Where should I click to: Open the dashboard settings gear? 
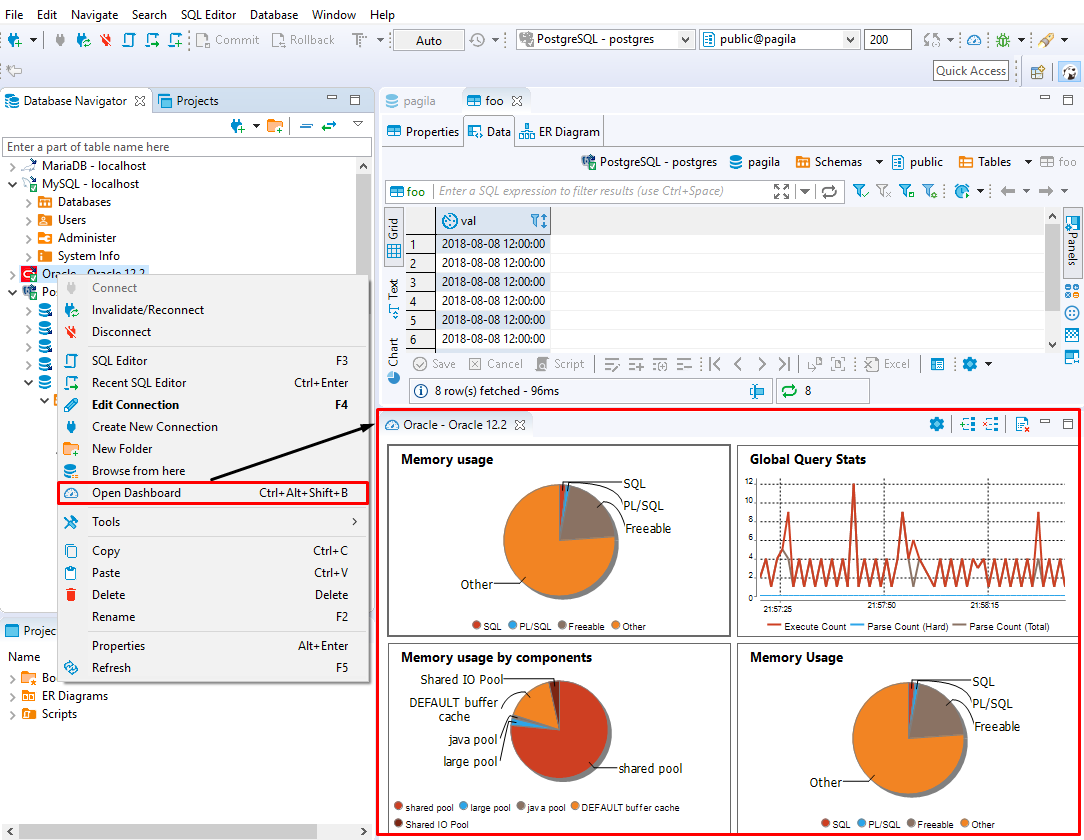tap(936, 424)
